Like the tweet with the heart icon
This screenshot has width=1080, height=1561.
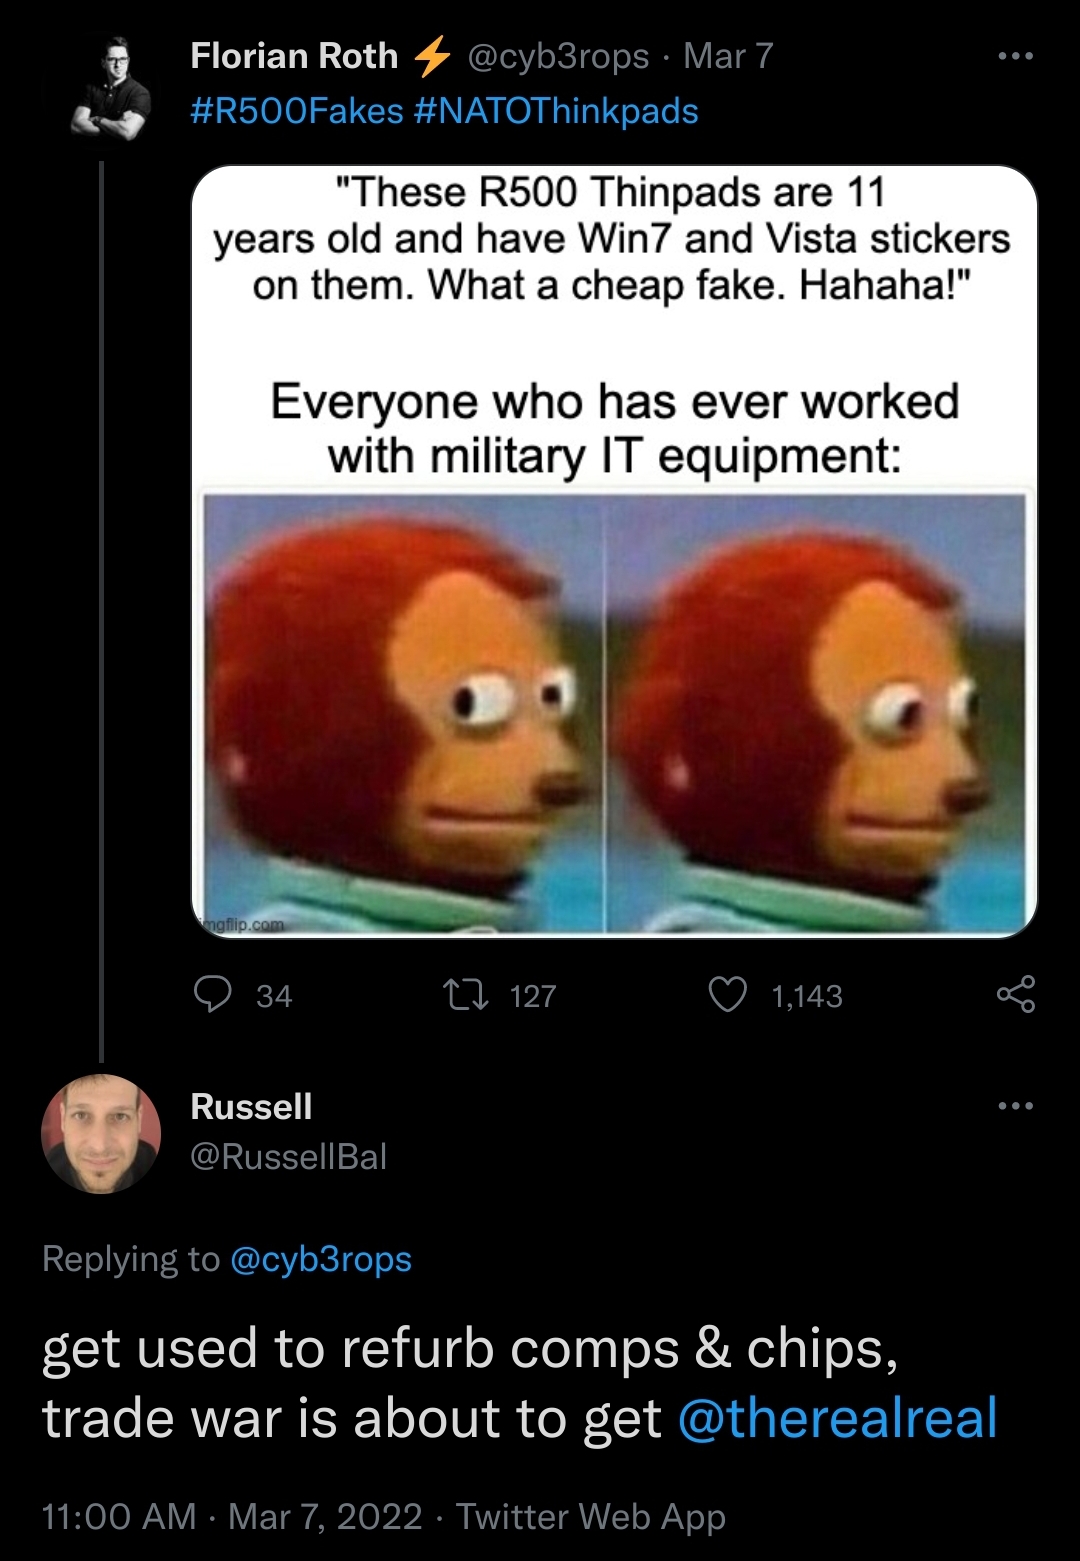727,995
